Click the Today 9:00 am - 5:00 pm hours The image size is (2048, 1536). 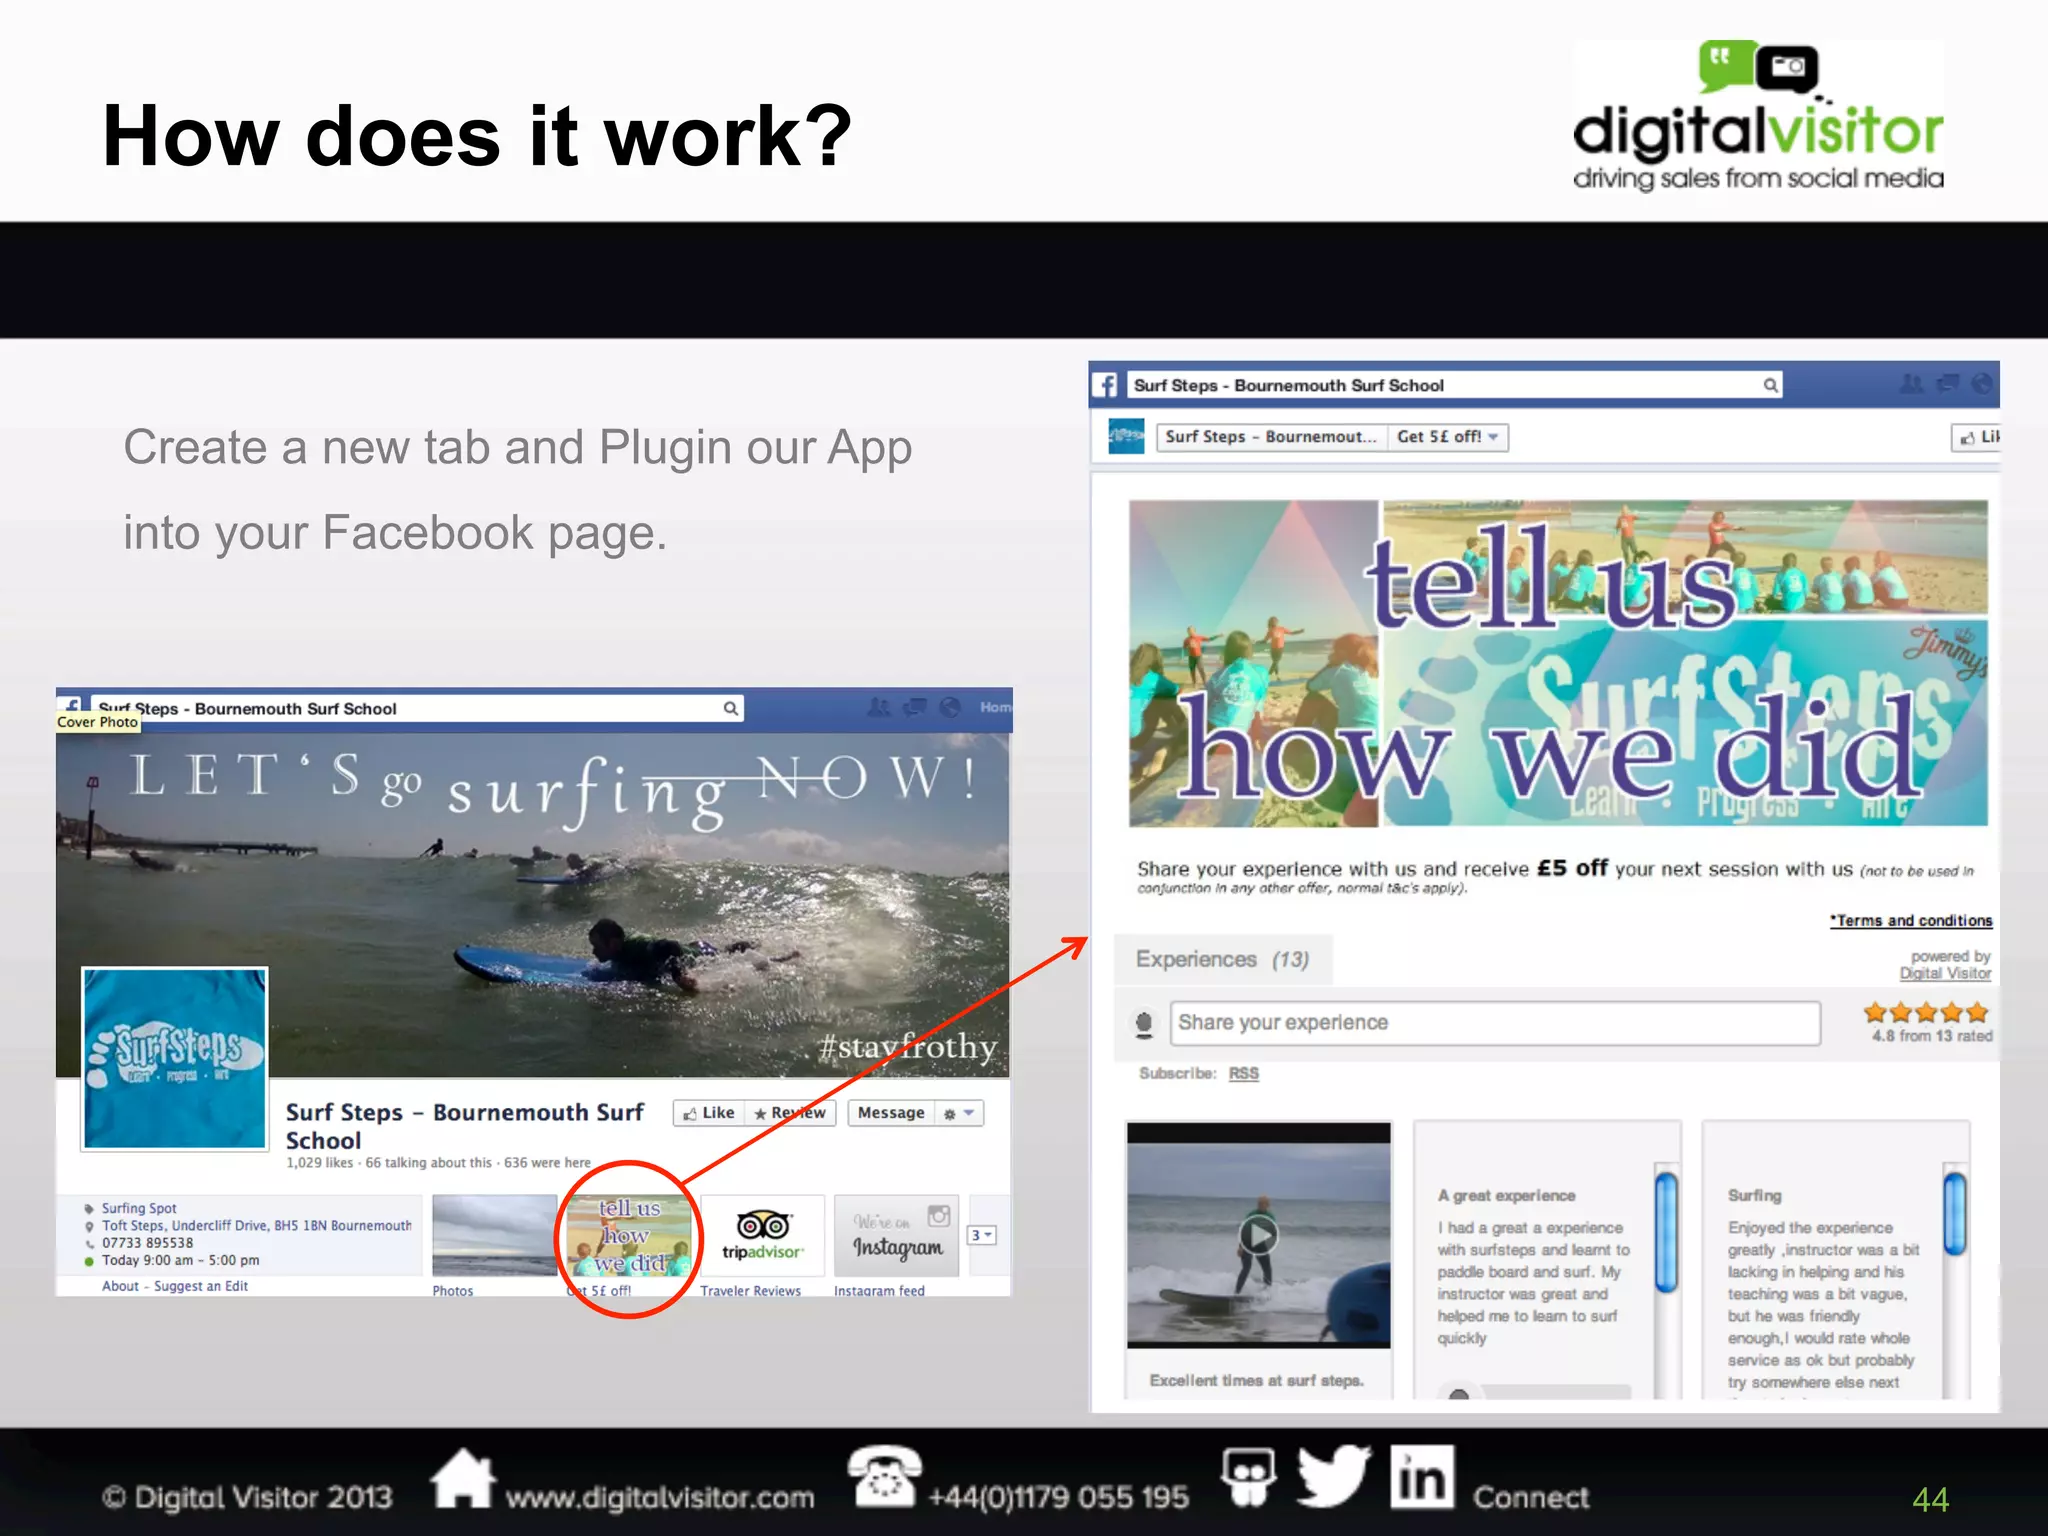180,1260
